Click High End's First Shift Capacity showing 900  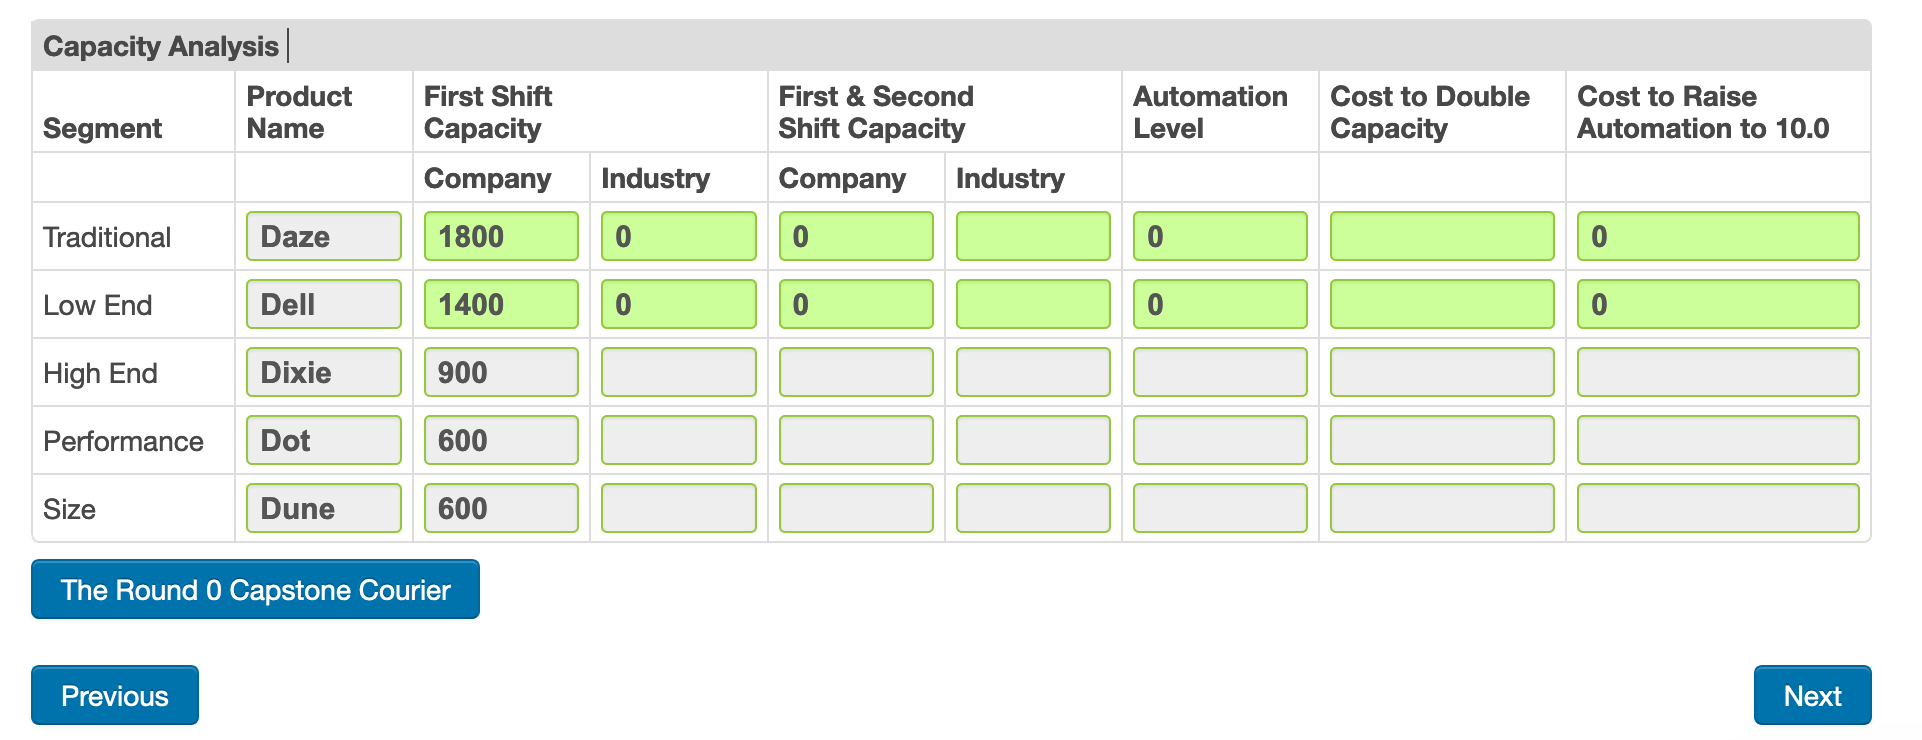point(500,372)
